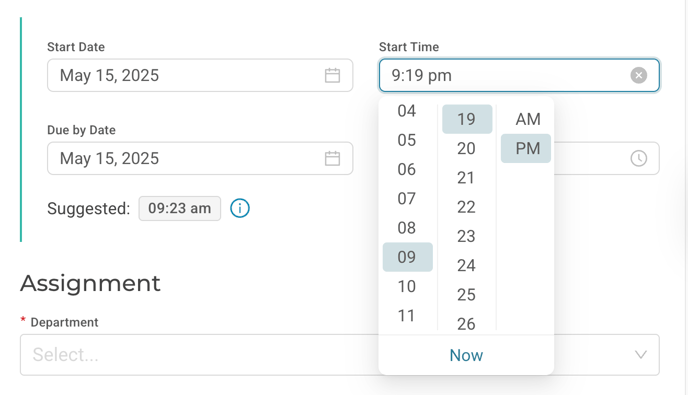
Task: Pick minute 22 in the minute column
Action: [x=467, y=207]
